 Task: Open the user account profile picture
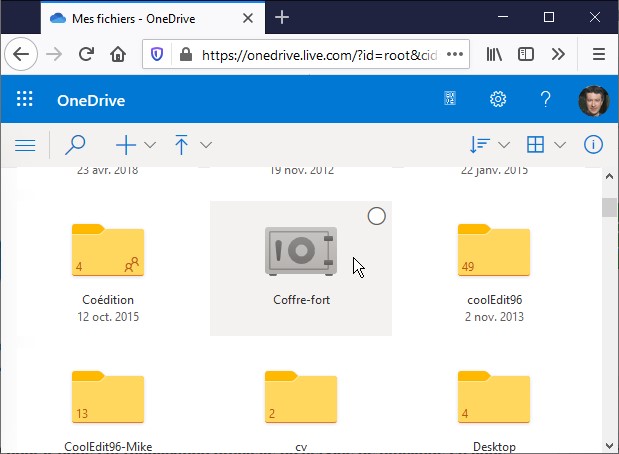[593, 100]
